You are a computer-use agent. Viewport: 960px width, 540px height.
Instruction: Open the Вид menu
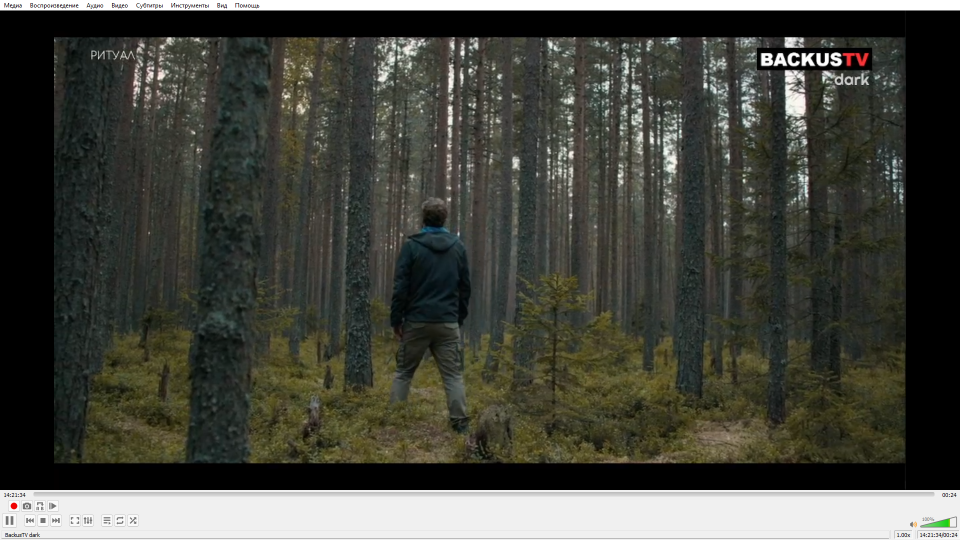[x=222, y=6]
